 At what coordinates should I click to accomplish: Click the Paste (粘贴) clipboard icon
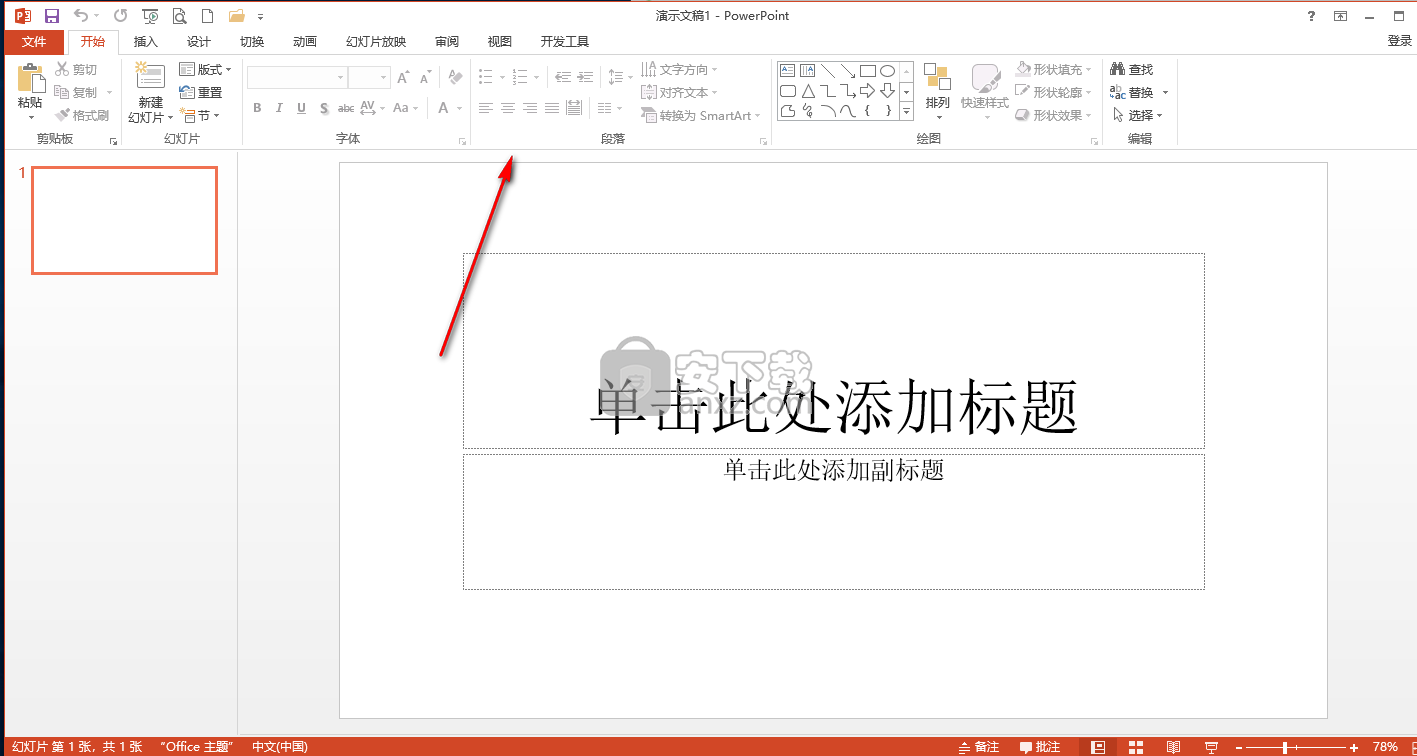(x=31, y=79)
